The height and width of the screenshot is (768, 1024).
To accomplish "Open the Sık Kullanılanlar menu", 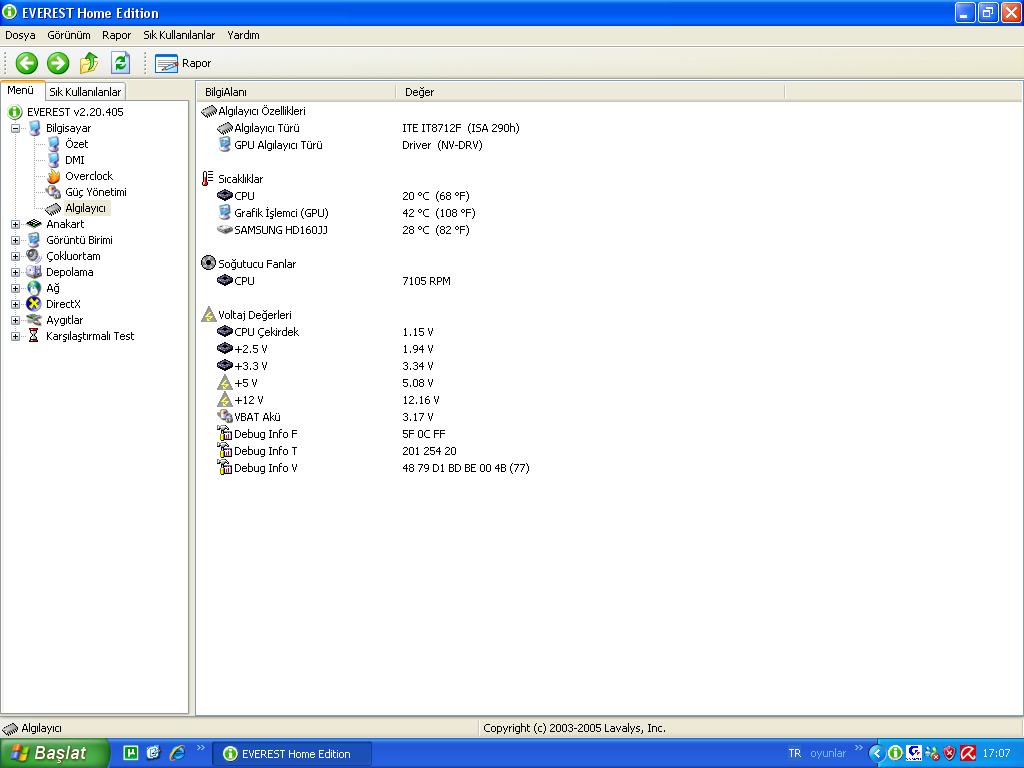I will [x=179, y=35].
